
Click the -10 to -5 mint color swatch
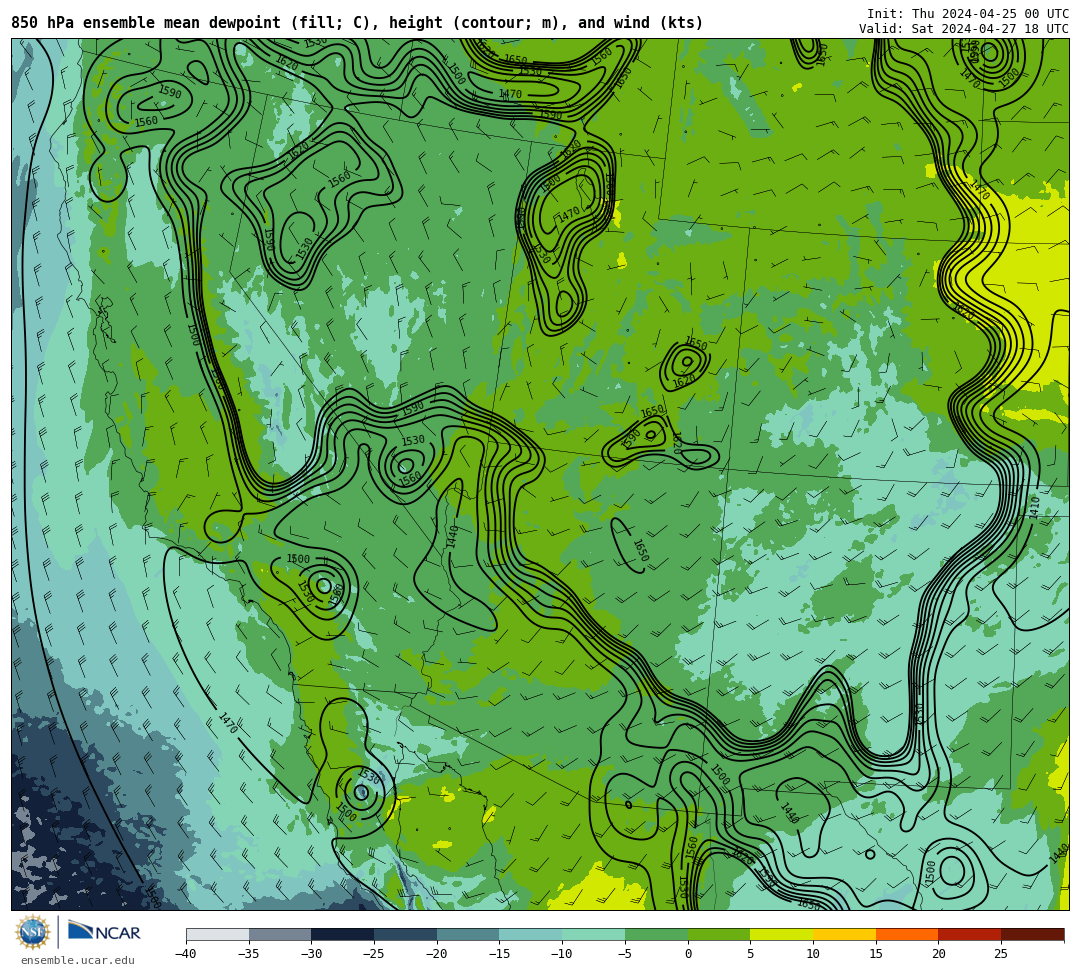[x=594, y=934]
